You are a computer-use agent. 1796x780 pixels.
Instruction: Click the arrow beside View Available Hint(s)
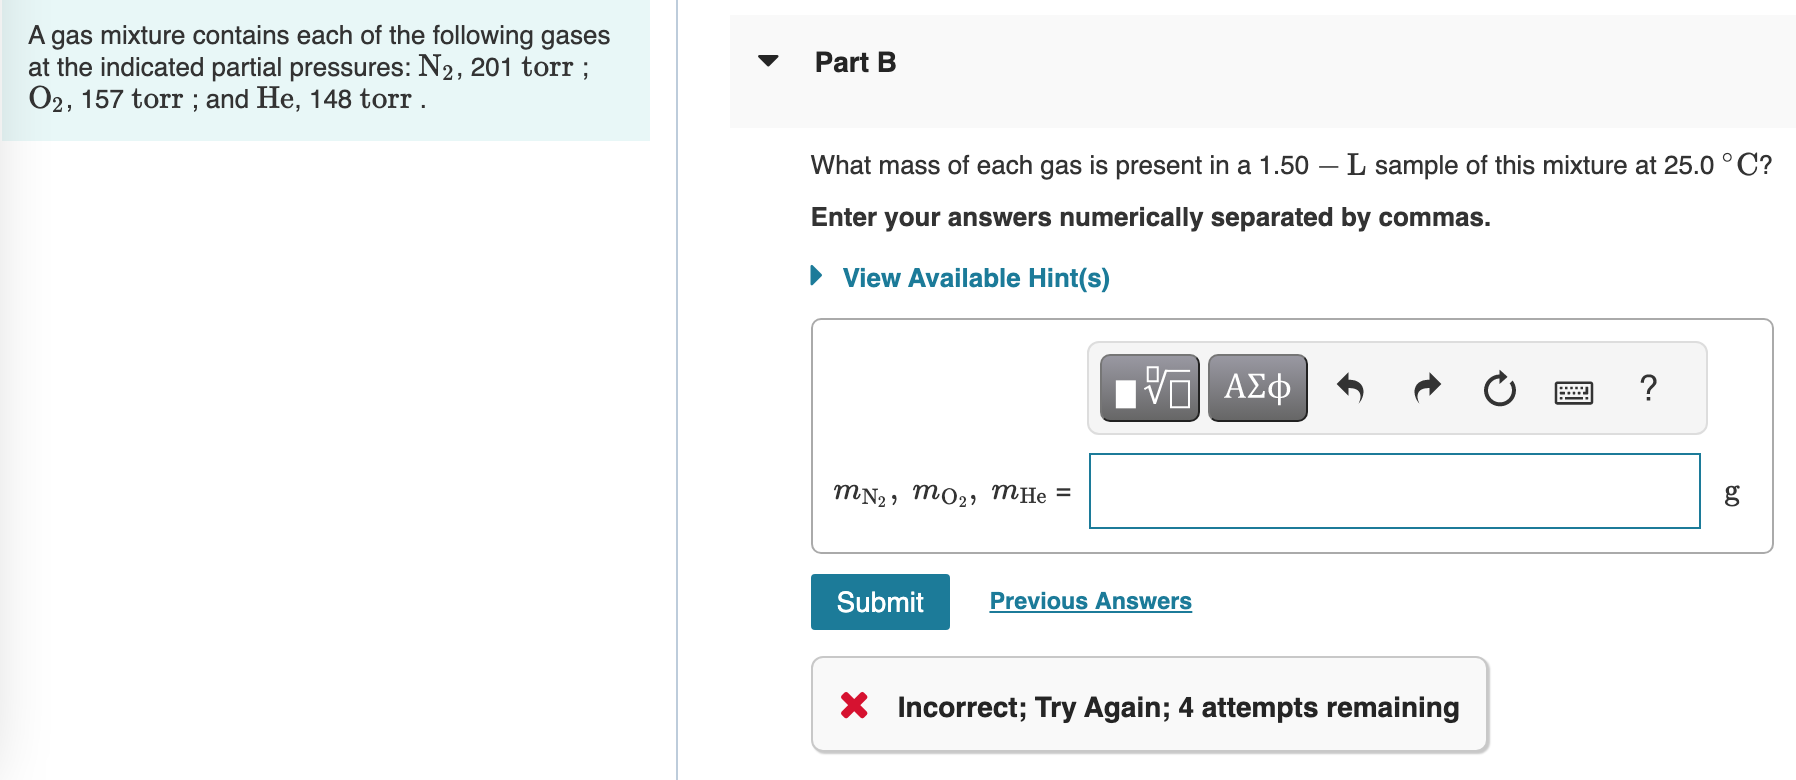(x=816, y=277)
